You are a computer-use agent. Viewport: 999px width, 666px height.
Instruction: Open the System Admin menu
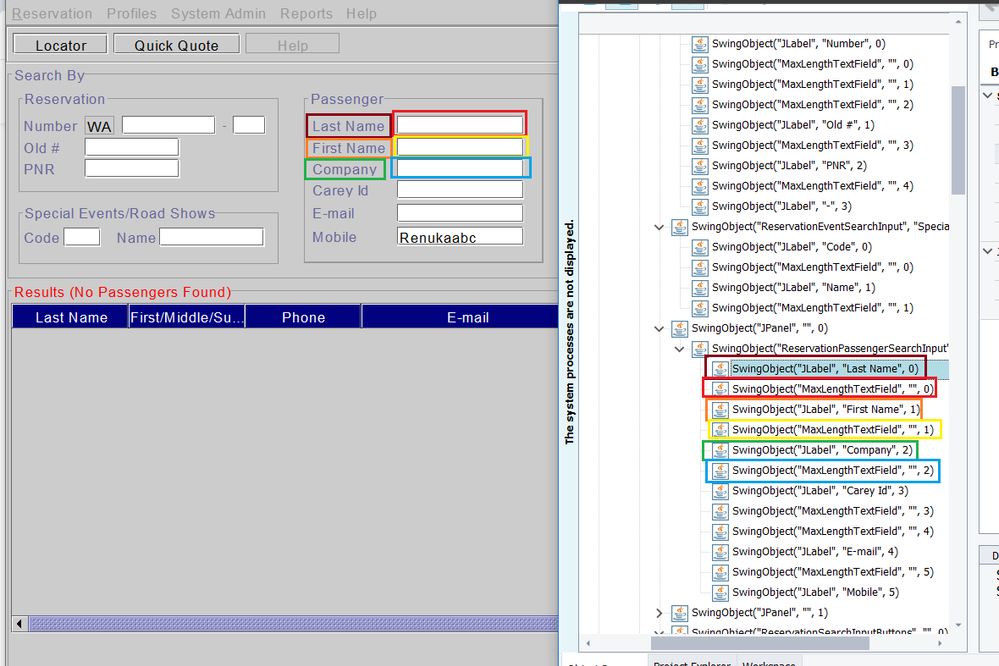point(218,14)
